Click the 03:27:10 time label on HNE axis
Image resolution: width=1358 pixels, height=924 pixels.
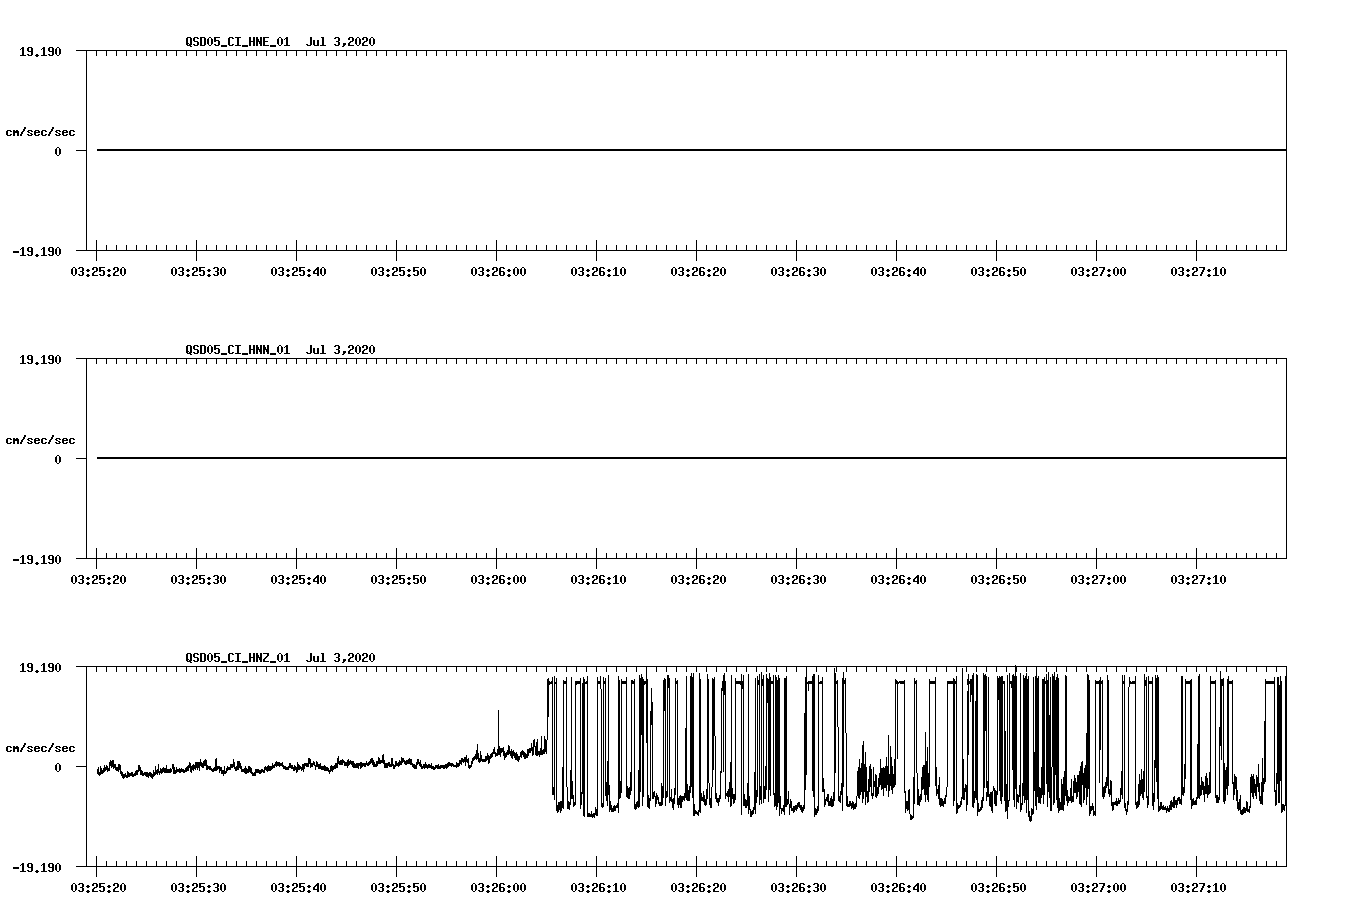[x=1197, y=272]
